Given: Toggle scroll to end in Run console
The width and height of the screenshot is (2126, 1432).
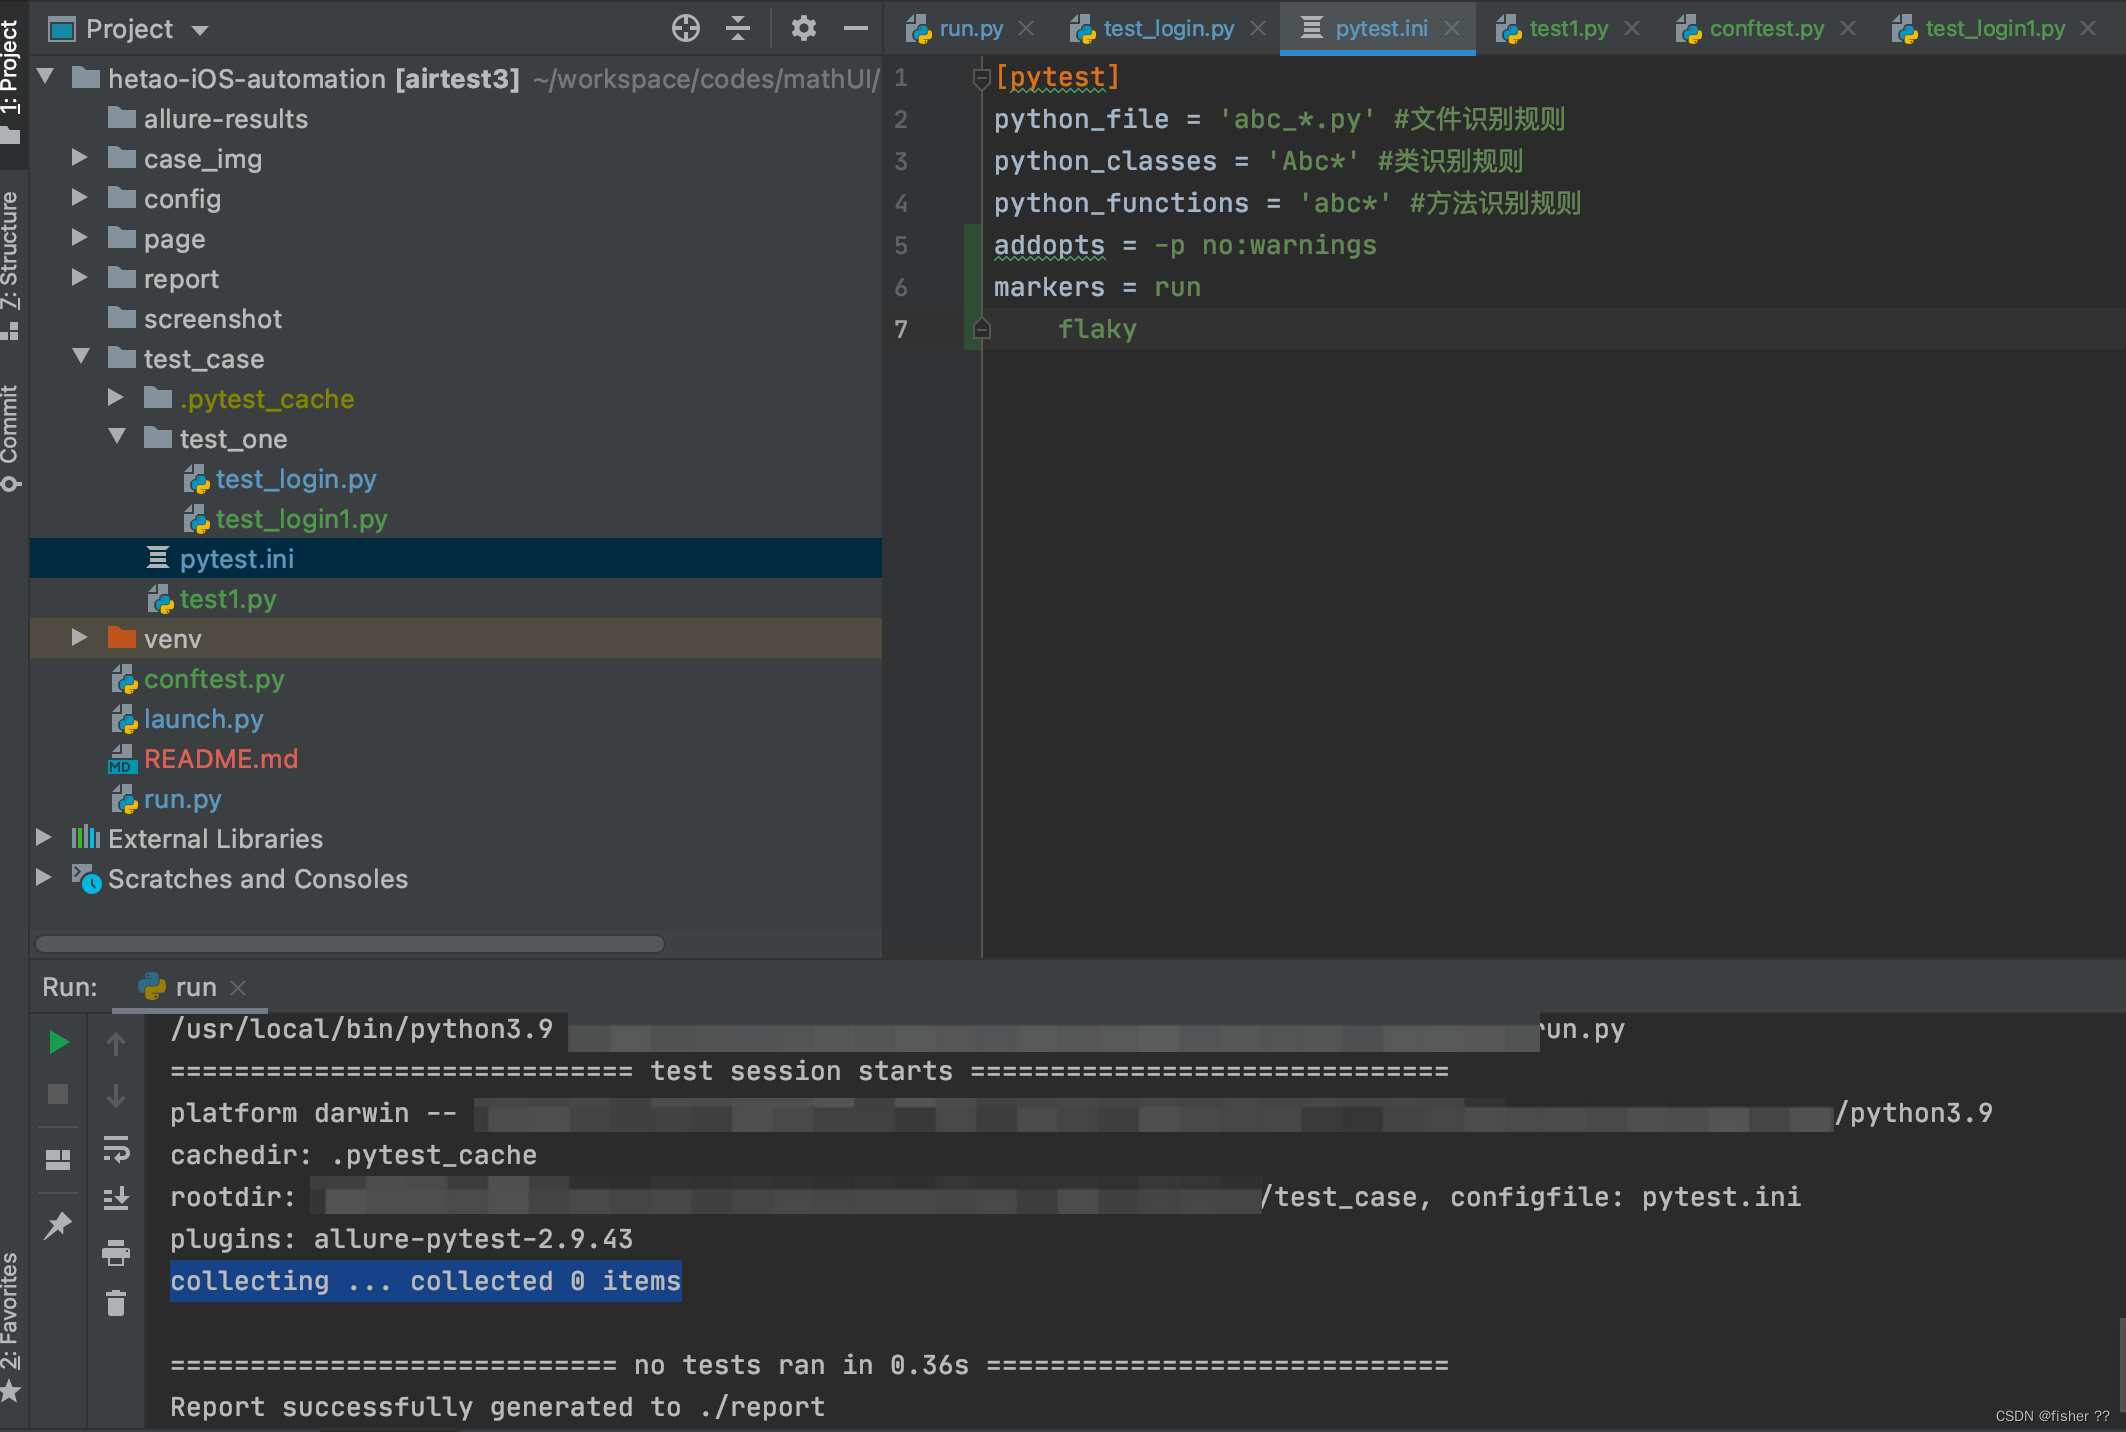Looking at the screenshot, I should (116, 1198).
